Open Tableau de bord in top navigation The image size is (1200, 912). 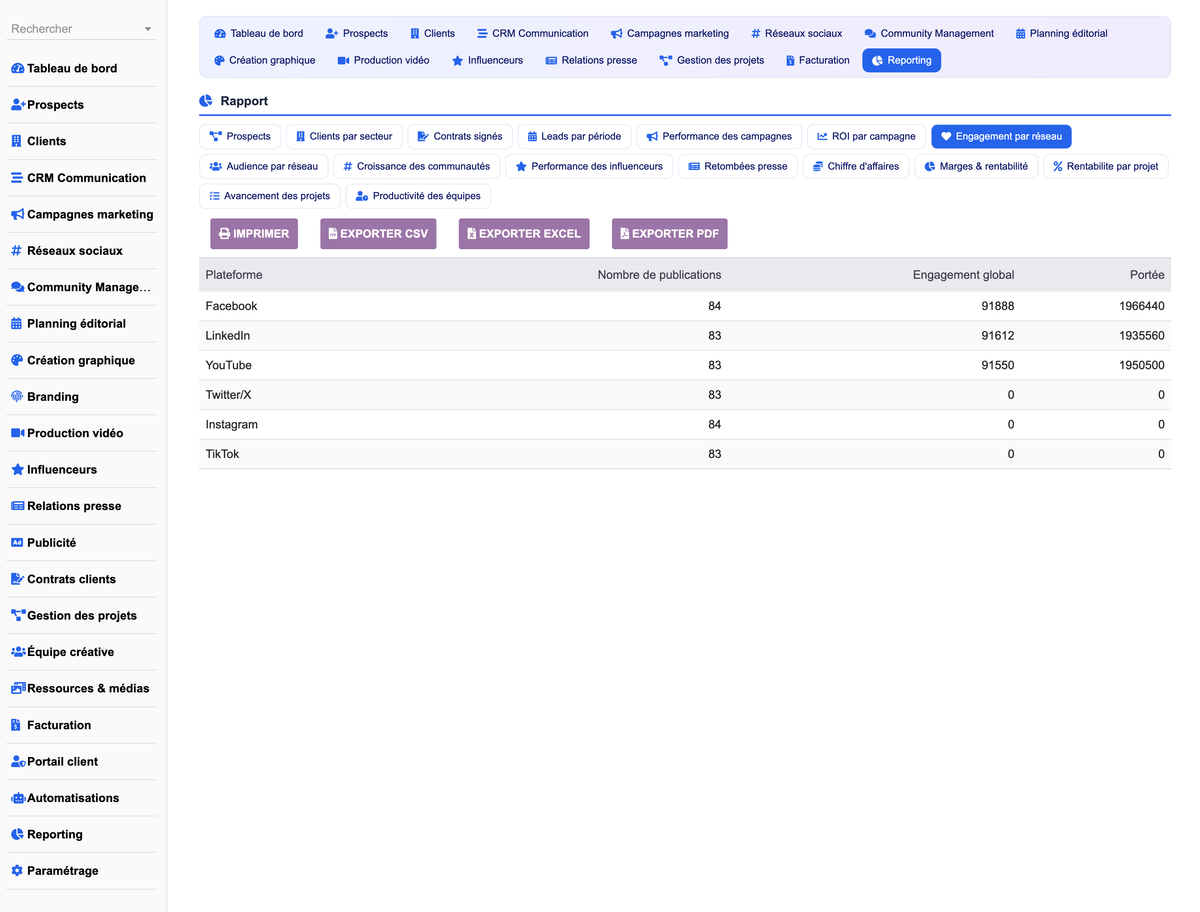point(259,34)
